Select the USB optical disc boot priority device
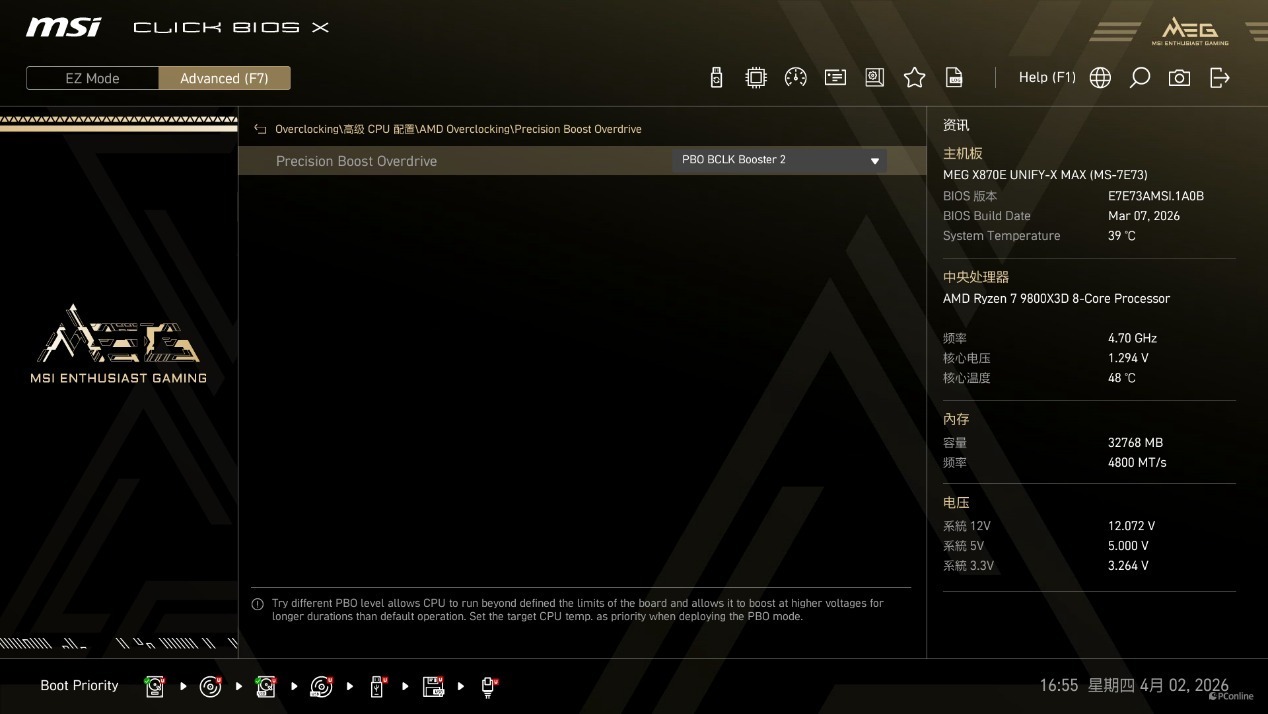 (x=321, y=686)
